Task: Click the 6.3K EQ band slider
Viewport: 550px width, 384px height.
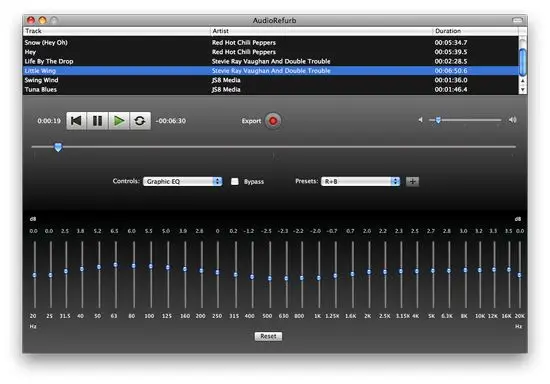Action: tap(449, 275)
